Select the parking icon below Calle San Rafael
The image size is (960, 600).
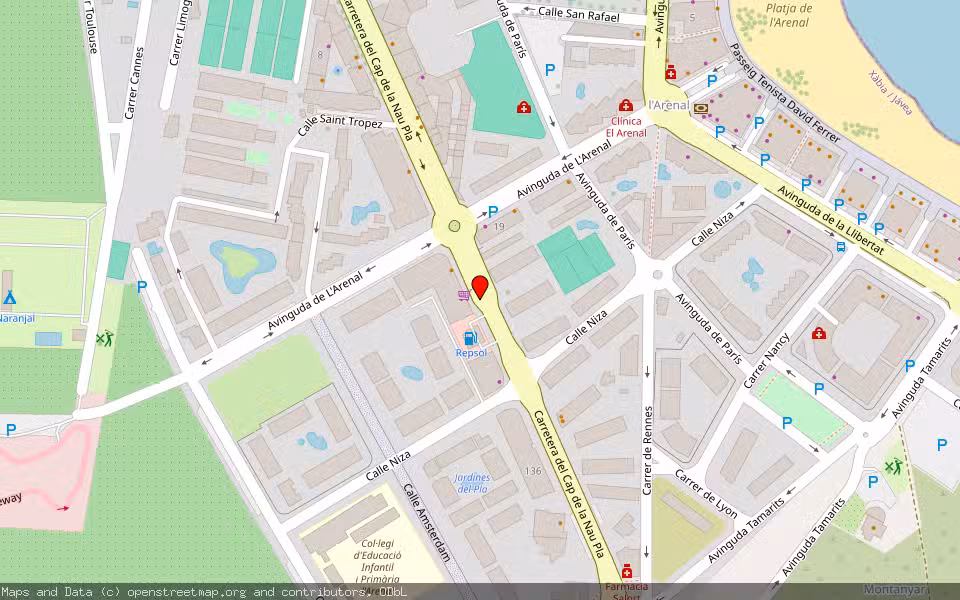[550, 70]
